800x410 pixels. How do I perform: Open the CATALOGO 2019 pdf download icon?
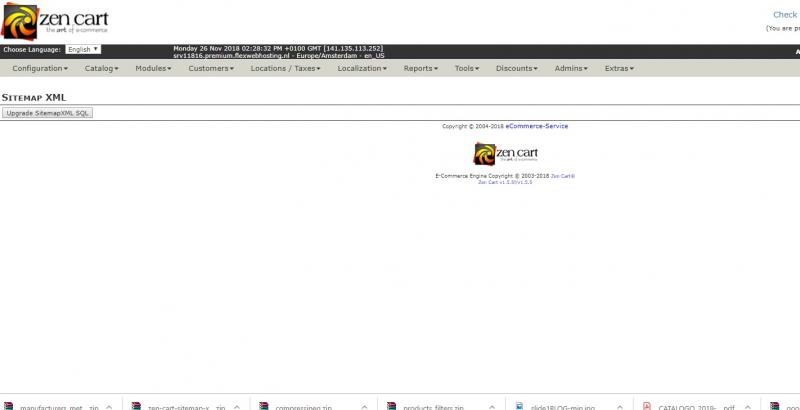tap(647, 406)
